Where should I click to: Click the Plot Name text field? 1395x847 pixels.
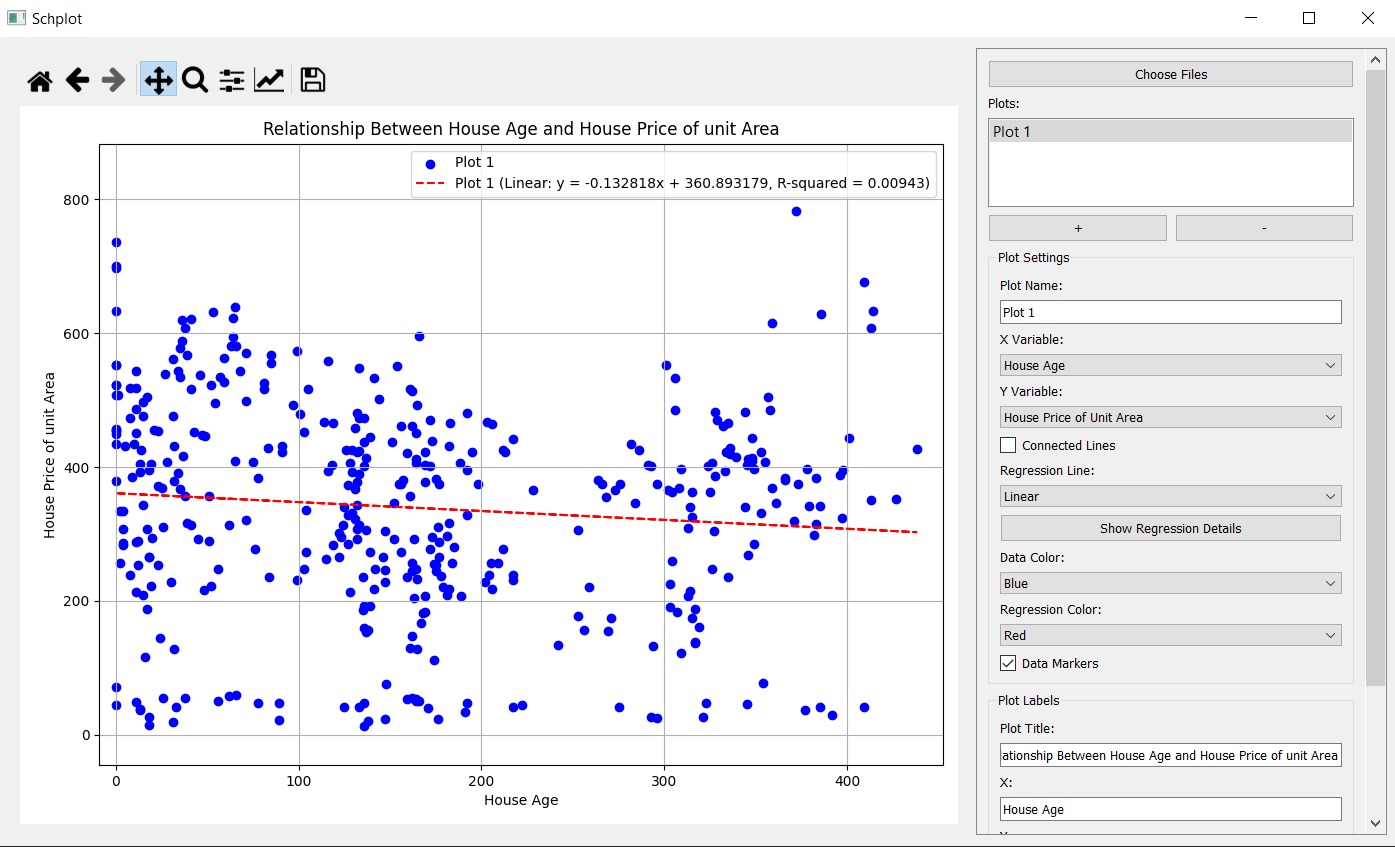point(1170,313)
